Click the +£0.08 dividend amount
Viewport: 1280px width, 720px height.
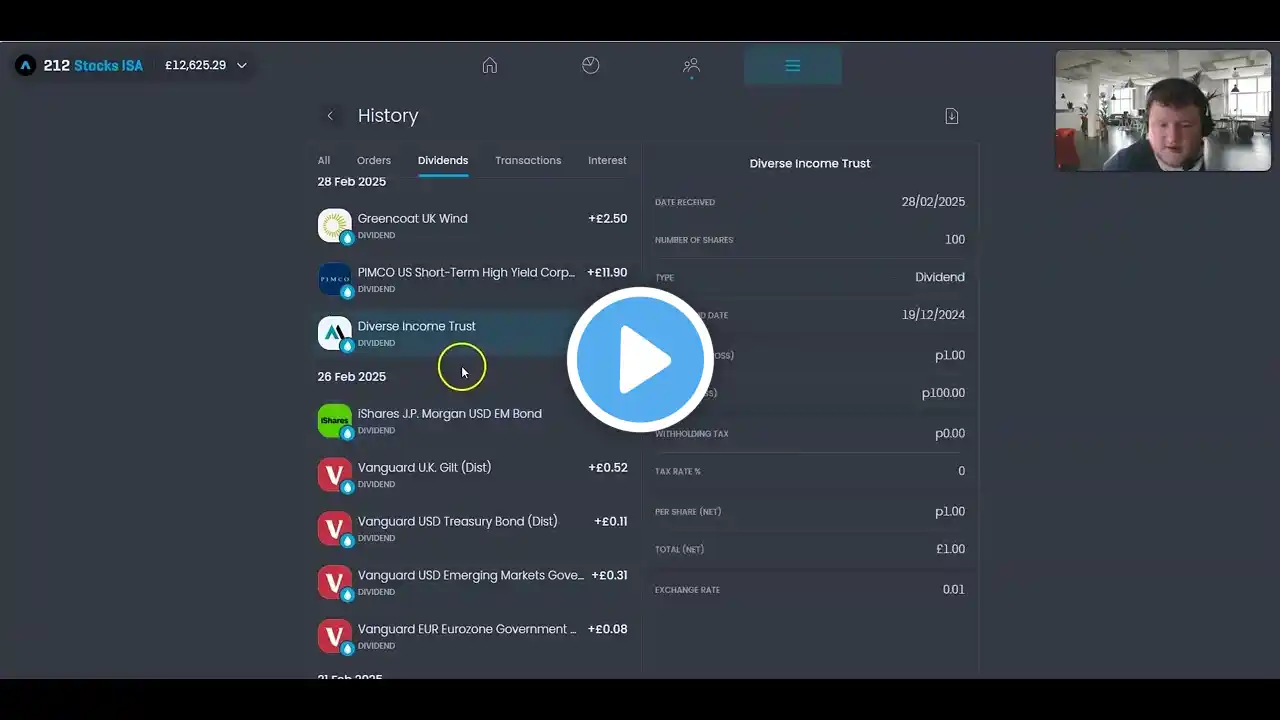tap(607, 630)
